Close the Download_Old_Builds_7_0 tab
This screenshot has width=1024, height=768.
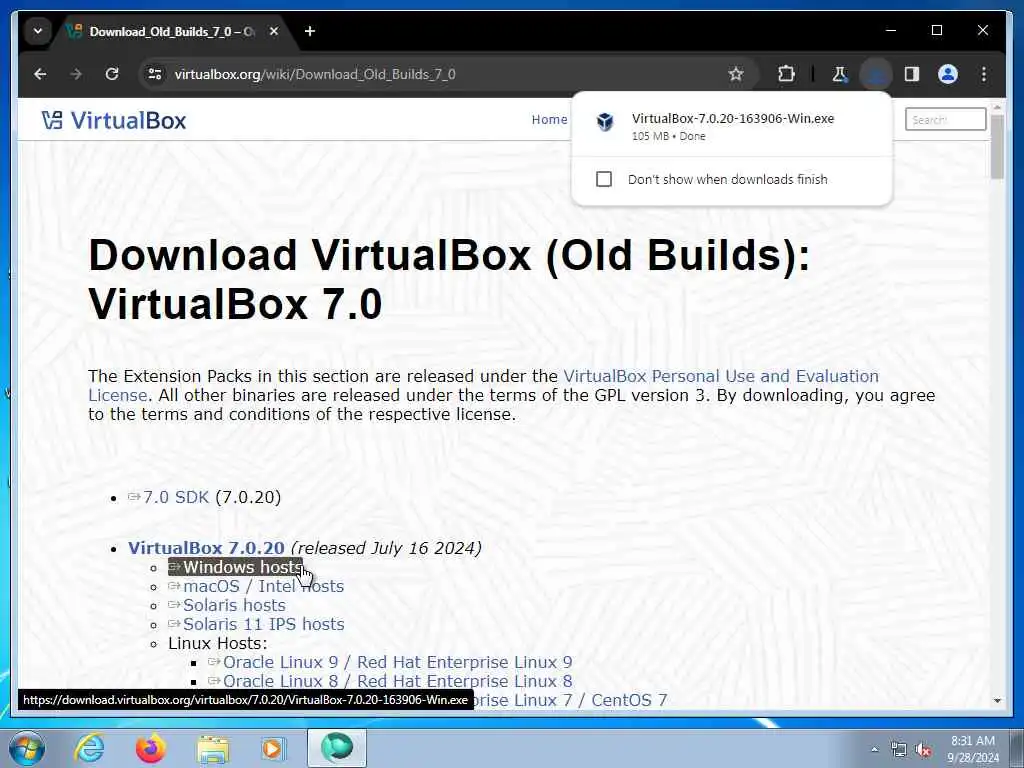[274, 31]
